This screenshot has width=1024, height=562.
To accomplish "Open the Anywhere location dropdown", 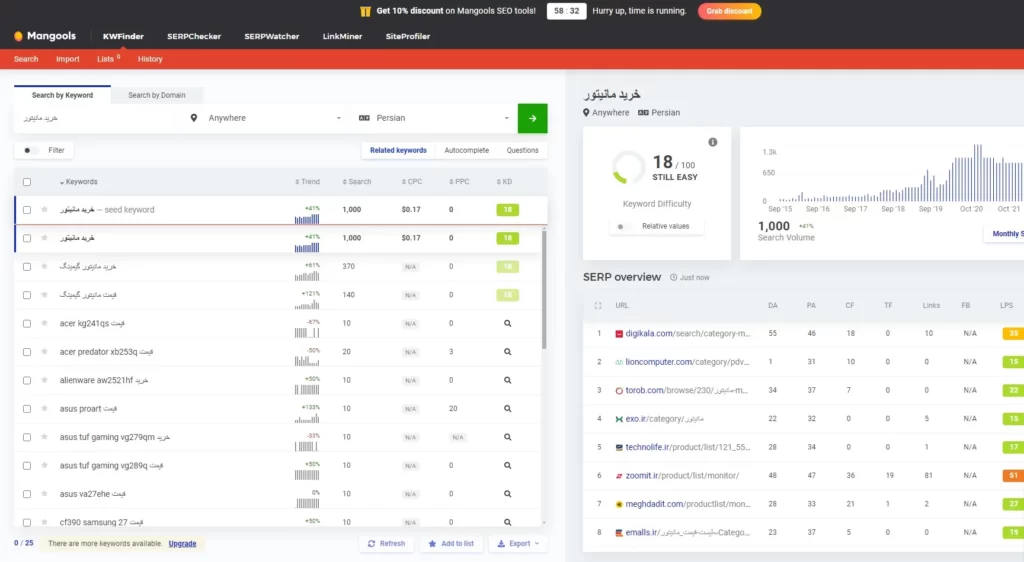I will click(266, 118).
